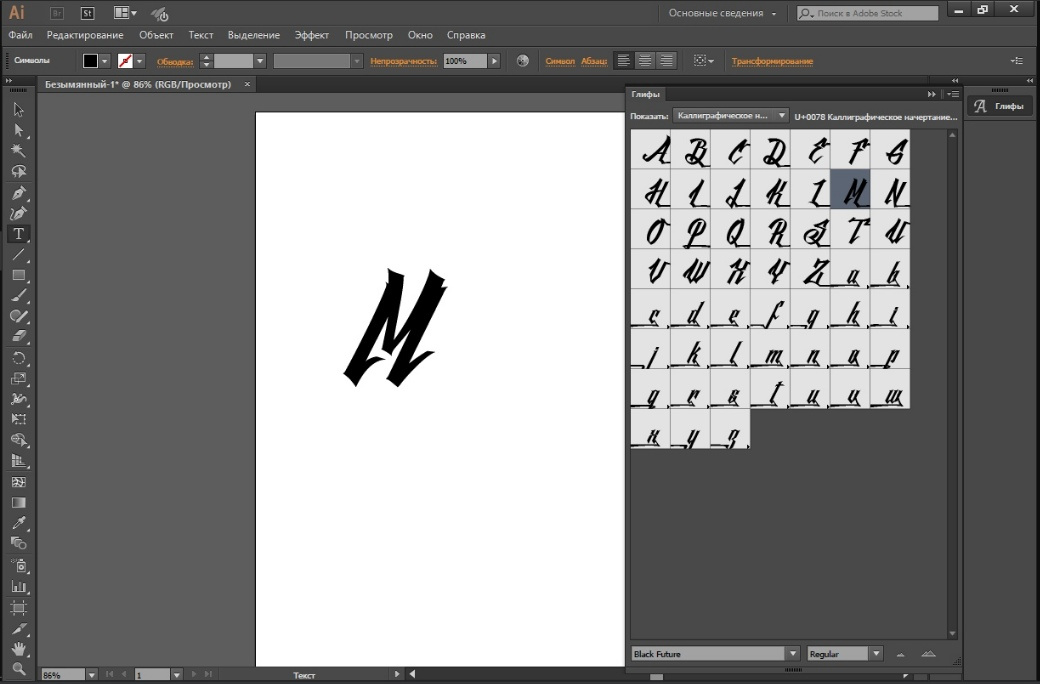The image size is (1040, 684).
Task: Select the Pen tool
Action: [x=18, y=192]
